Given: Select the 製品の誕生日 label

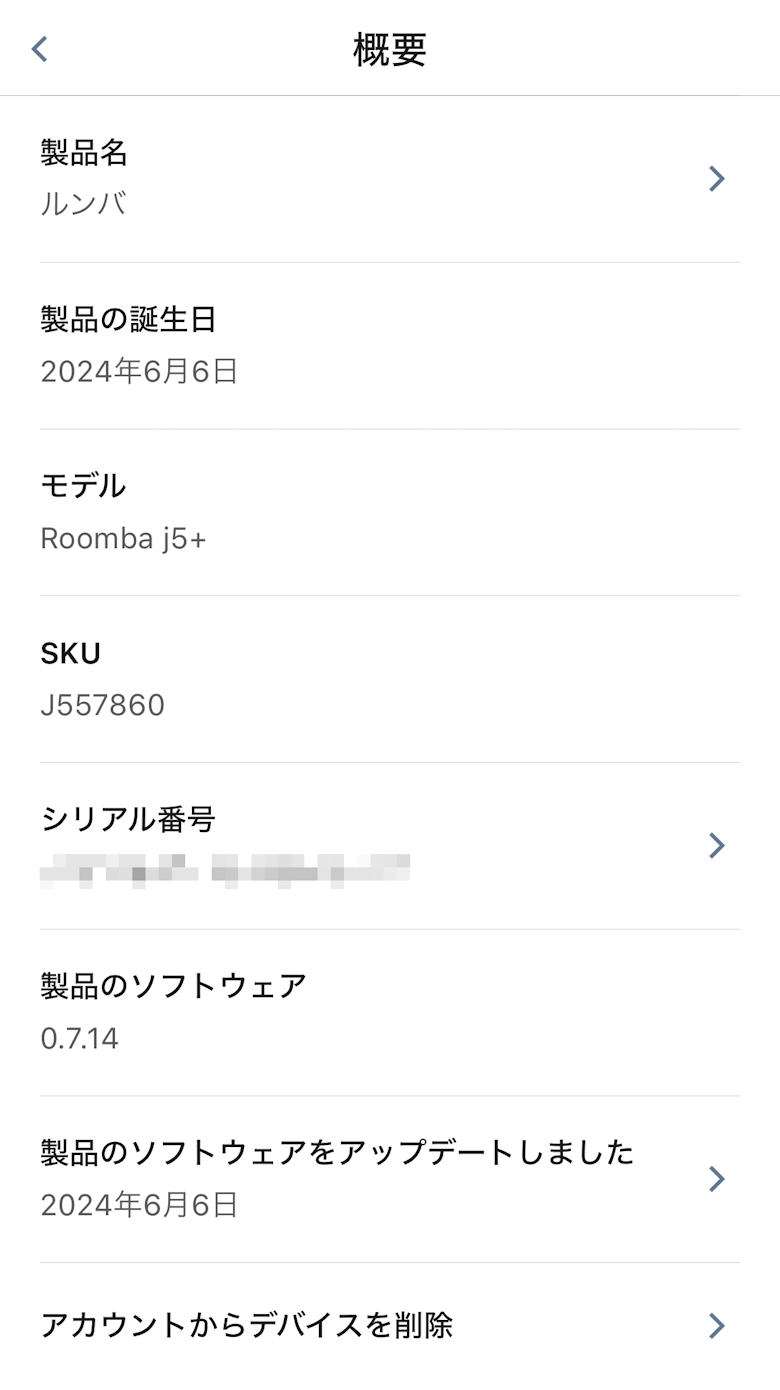Looking at the screenshot, I should 128,320.
